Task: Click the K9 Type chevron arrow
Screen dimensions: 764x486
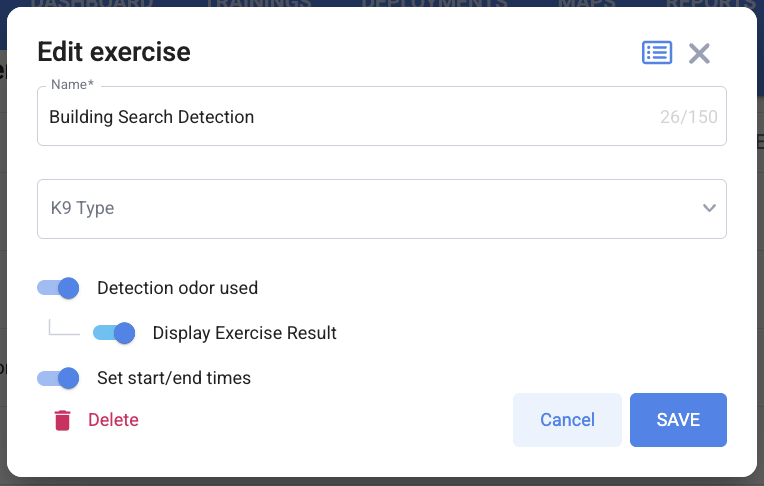Action: (x=709, y=208)
